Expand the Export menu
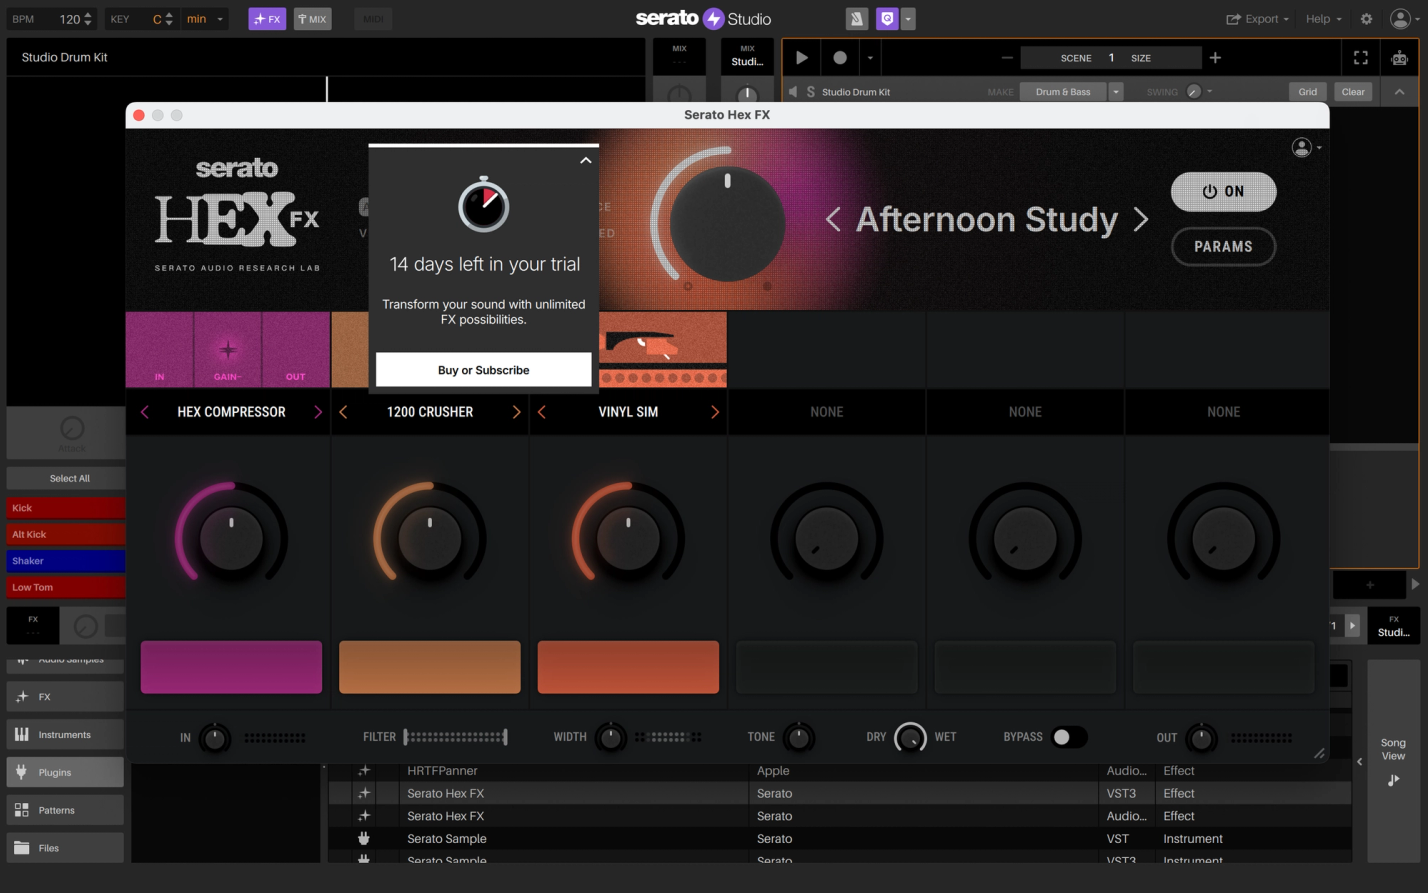Screen dimensions: 1428x893 point(1258,19)
